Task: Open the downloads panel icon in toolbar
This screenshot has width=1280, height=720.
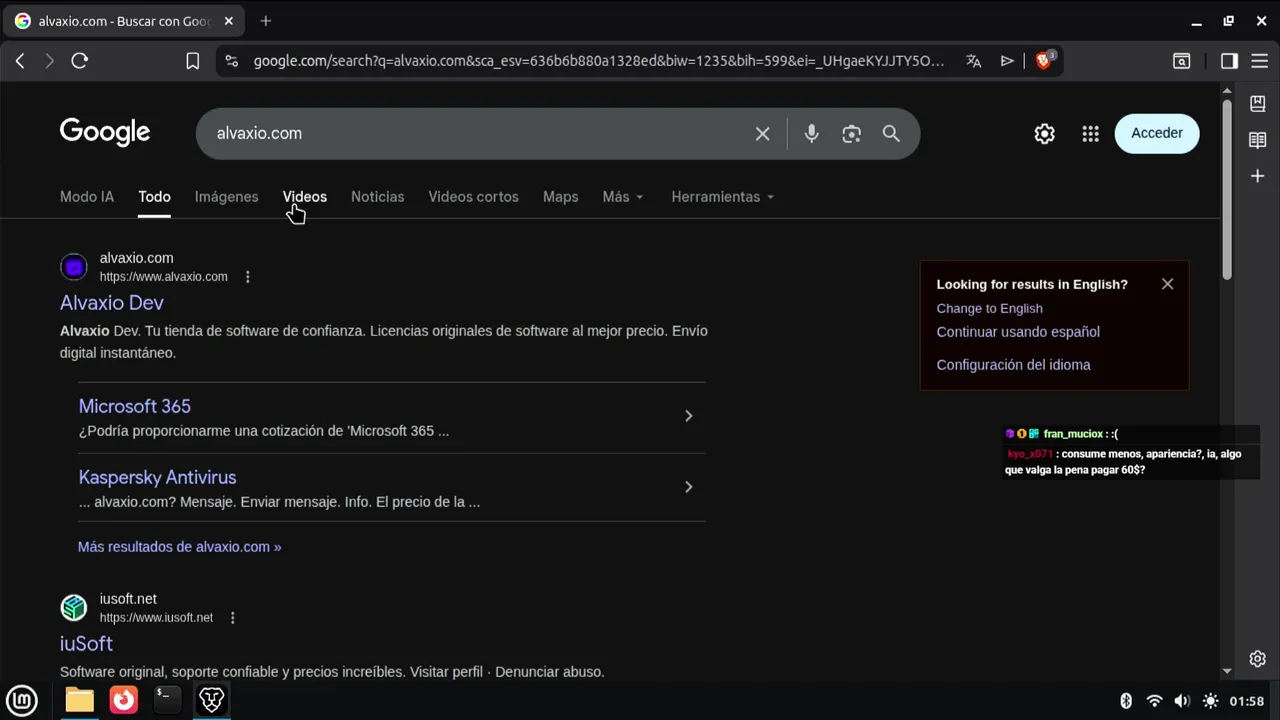Action: [1182, 61]
